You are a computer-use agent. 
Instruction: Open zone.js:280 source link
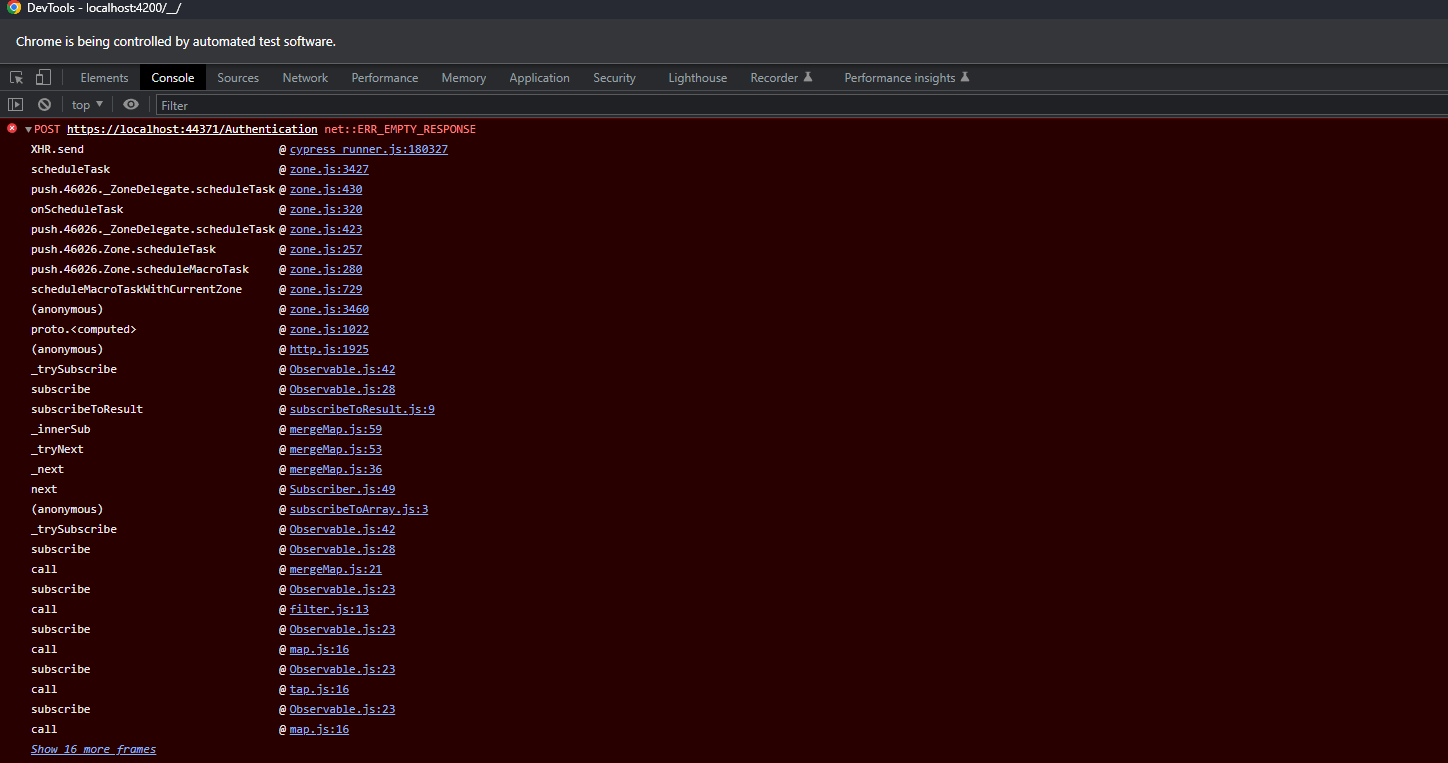click(x=326, y=269)
